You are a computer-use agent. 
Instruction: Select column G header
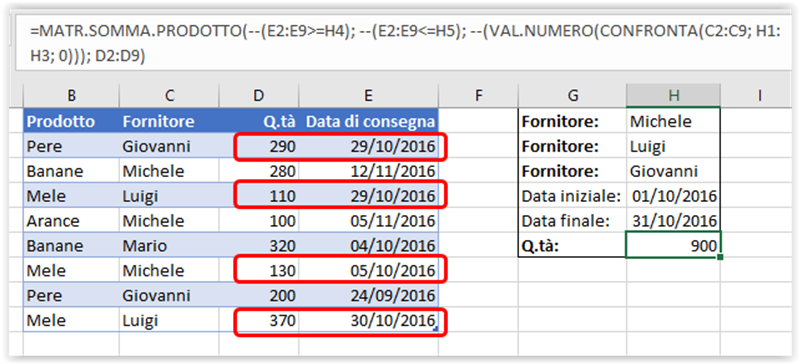572,95
